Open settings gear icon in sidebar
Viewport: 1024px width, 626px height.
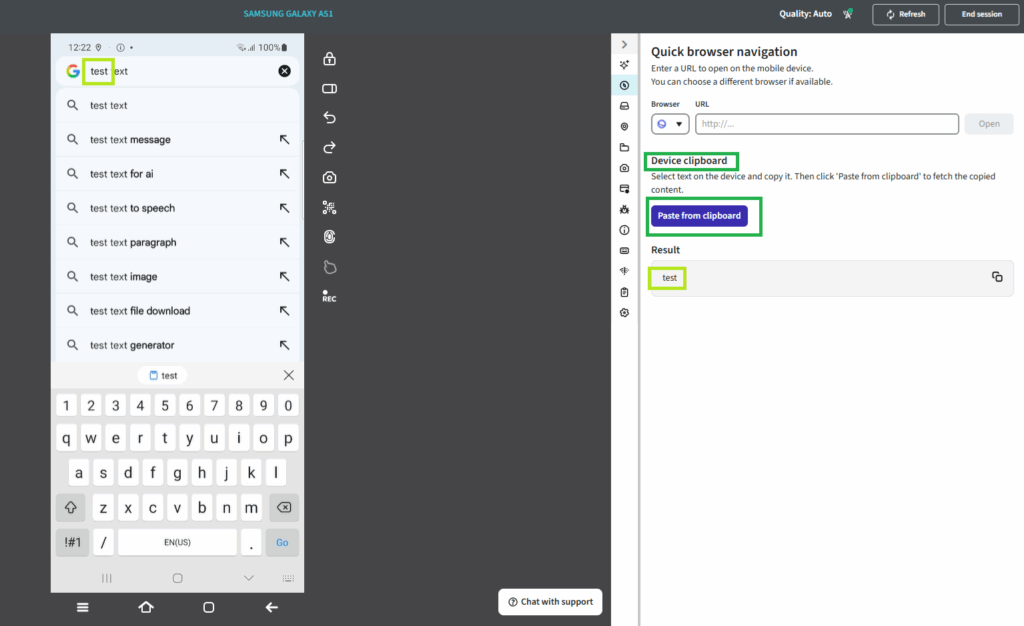624,313
